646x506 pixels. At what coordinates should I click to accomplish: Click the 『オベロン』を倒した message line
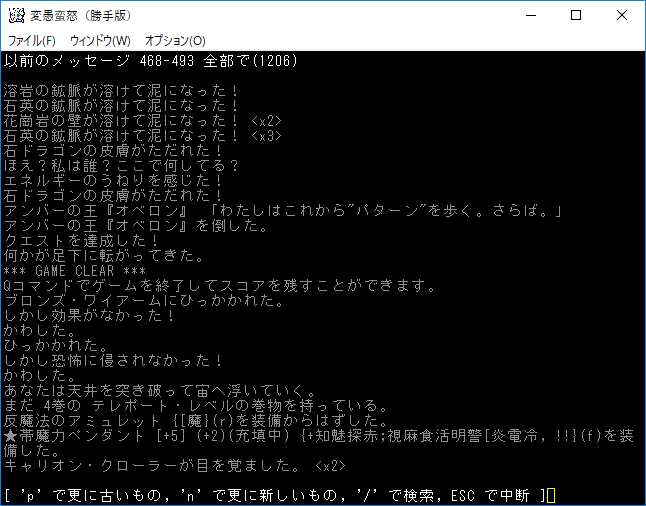[x=136, y=226]
